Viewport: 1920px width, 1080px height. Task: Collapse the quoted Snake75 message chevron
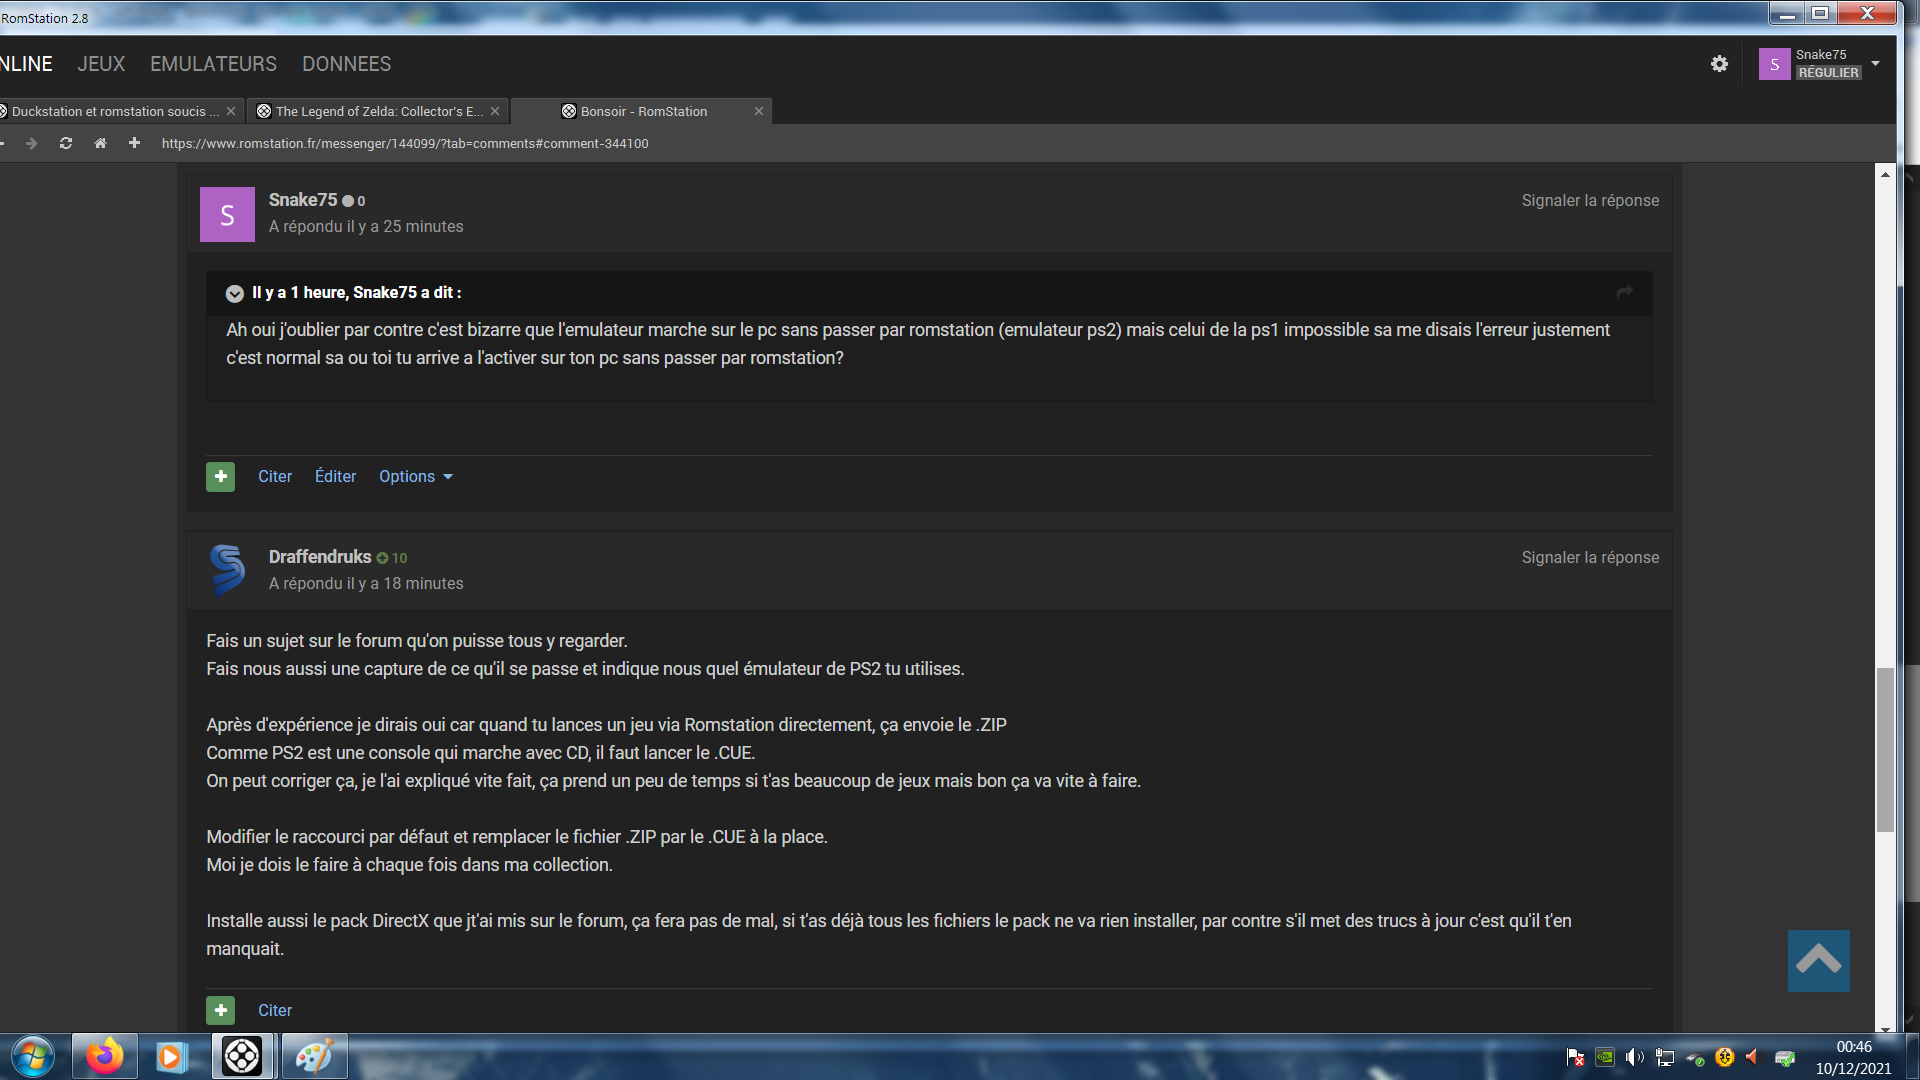[235, 293]
